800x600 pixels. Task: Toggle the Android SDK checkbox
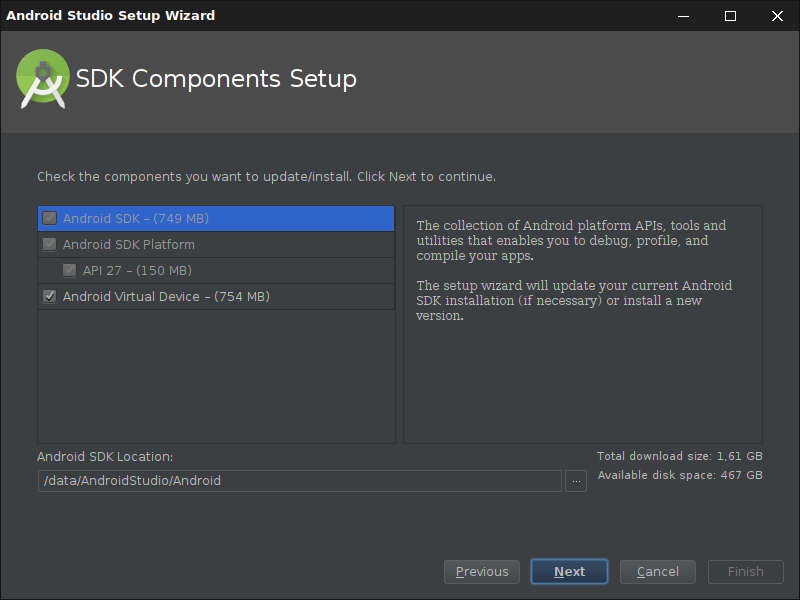pyautogui.click(x=49, y=219)
